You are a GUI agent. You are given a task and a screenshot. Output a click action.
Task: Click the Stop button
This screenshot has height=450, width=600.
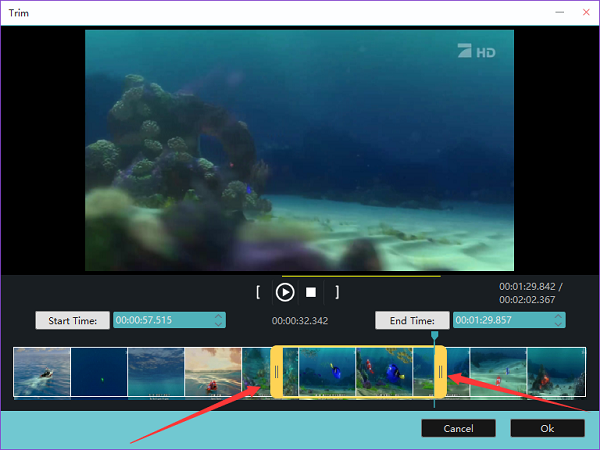click(x=311, y=292)
